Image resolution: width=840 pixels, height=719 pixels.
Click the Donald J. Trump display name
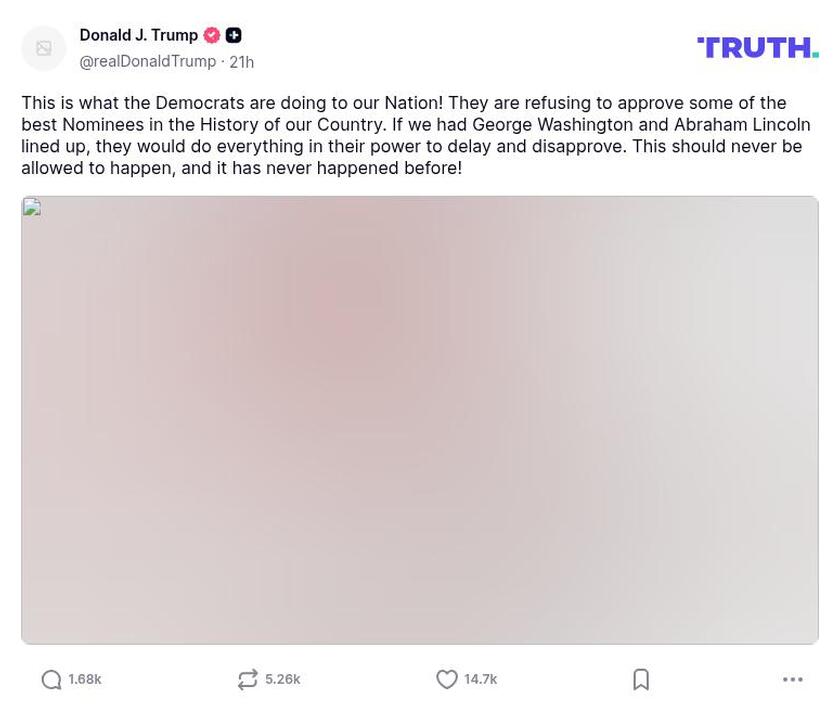coord(138,34)
